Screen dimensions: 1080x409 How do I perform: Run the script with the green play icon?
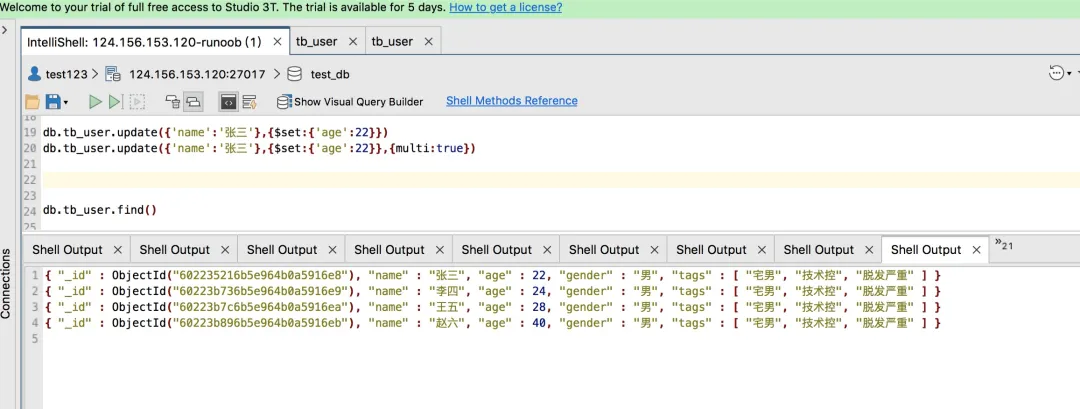(x=95, y=101)
